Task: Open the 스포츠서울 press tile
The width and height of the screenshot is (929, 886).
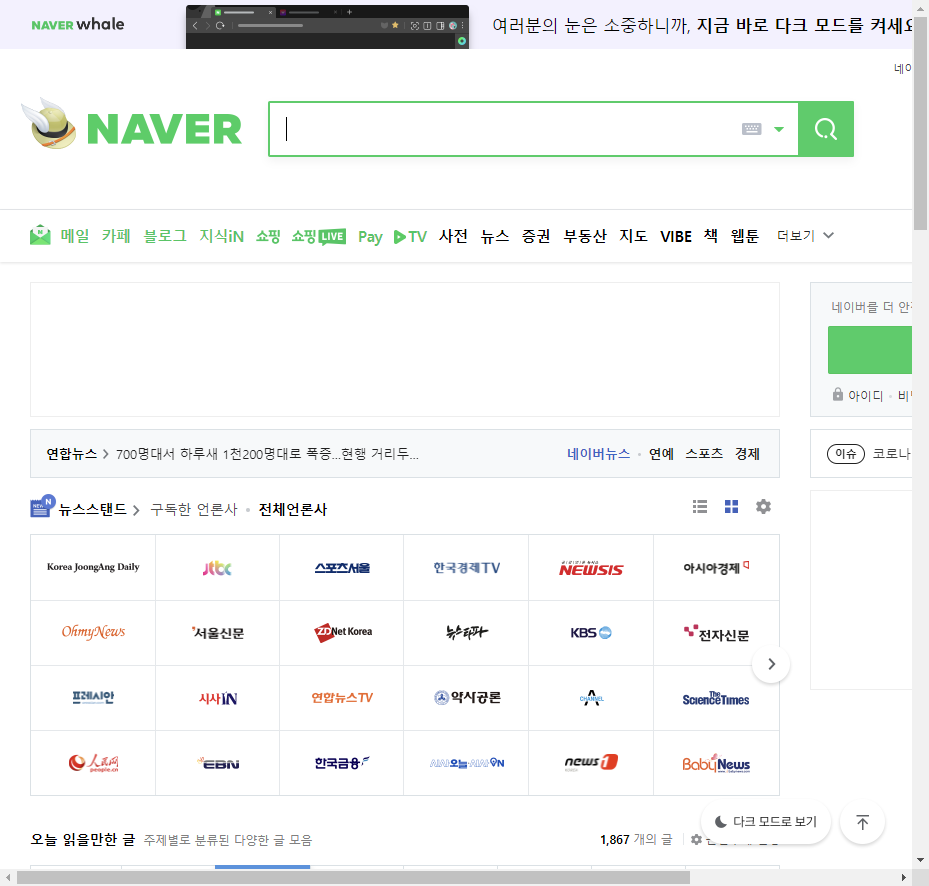Action: click(342, 568)
